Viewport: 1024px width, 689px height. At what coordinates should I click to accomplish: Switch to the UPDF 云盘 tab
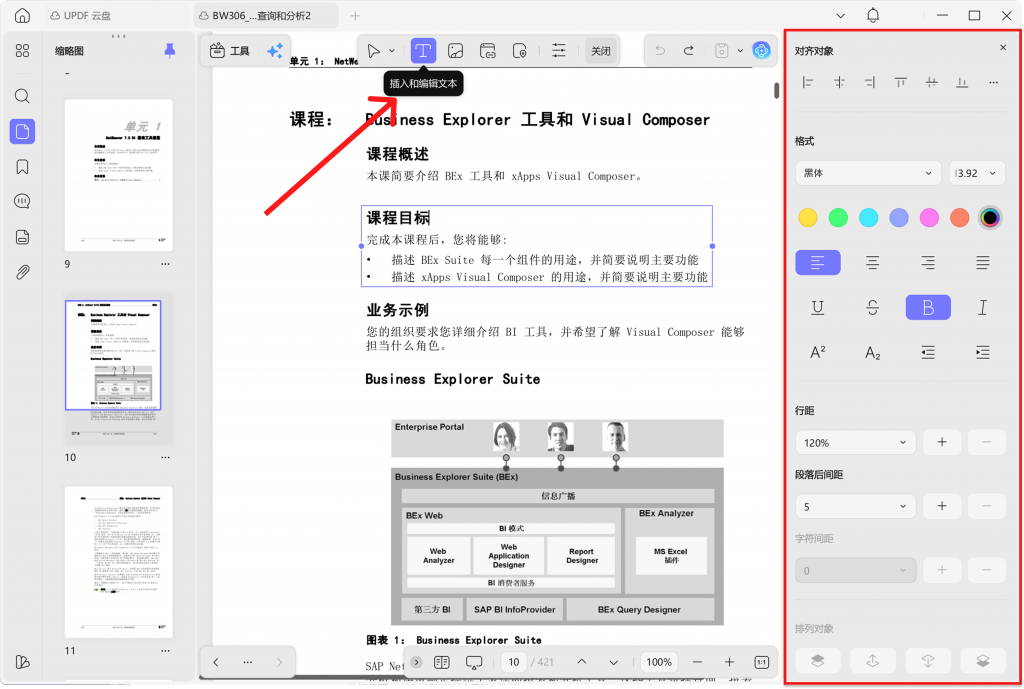80,16
